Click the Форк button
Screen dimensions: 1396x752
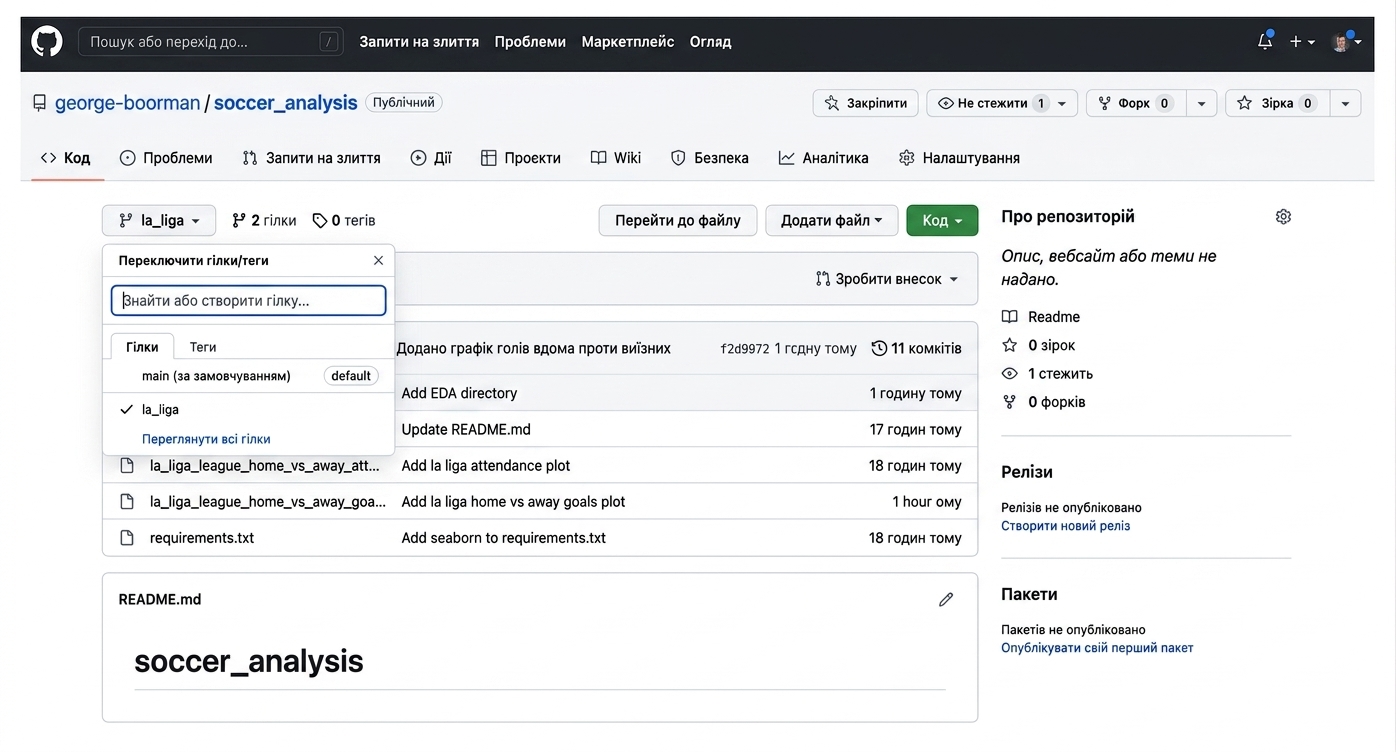(x=1135, y=103)
